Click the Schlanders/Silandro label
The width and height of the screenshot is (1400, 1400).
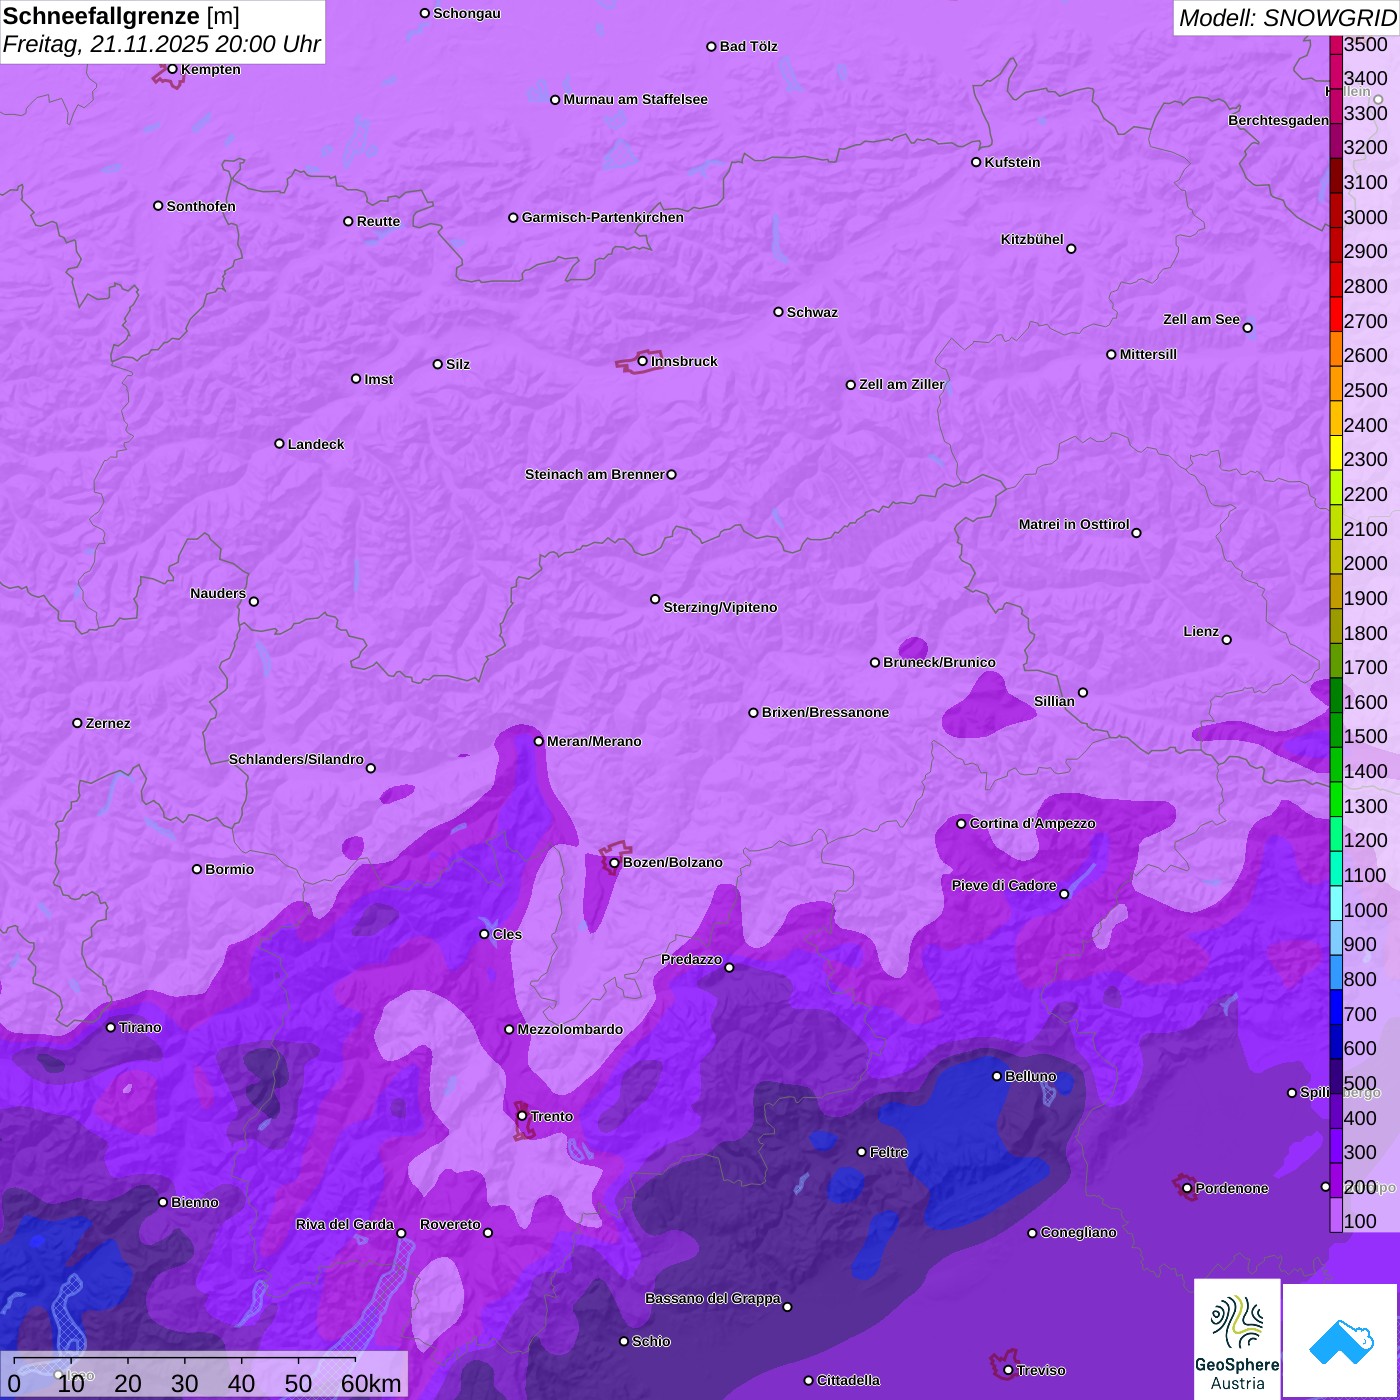[296, 759]
